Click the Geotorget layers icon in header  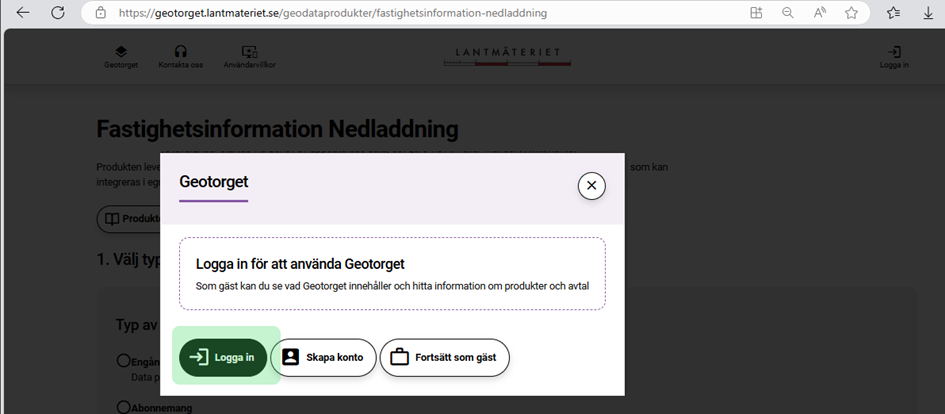(120, 52)
